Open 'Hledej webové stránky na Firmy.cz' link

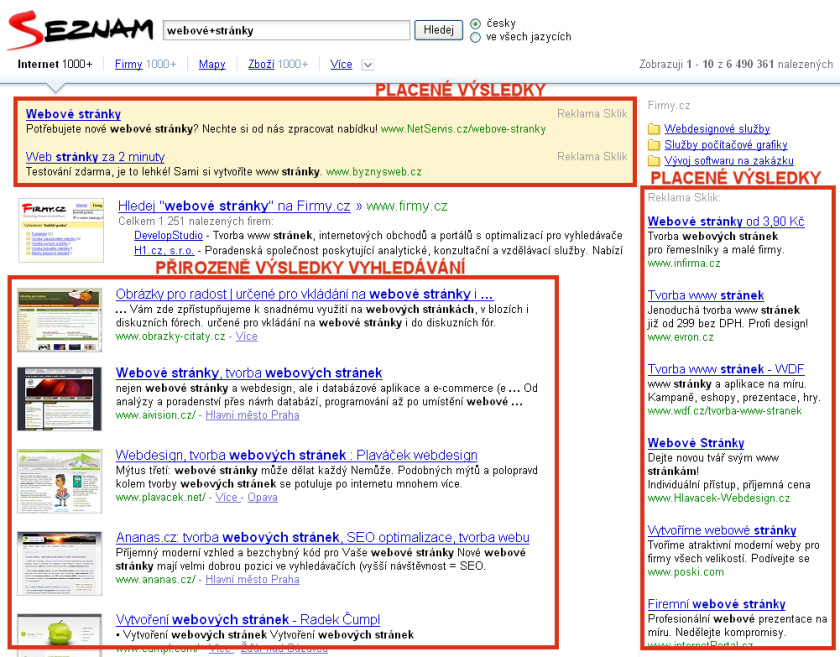pos(234,206)
